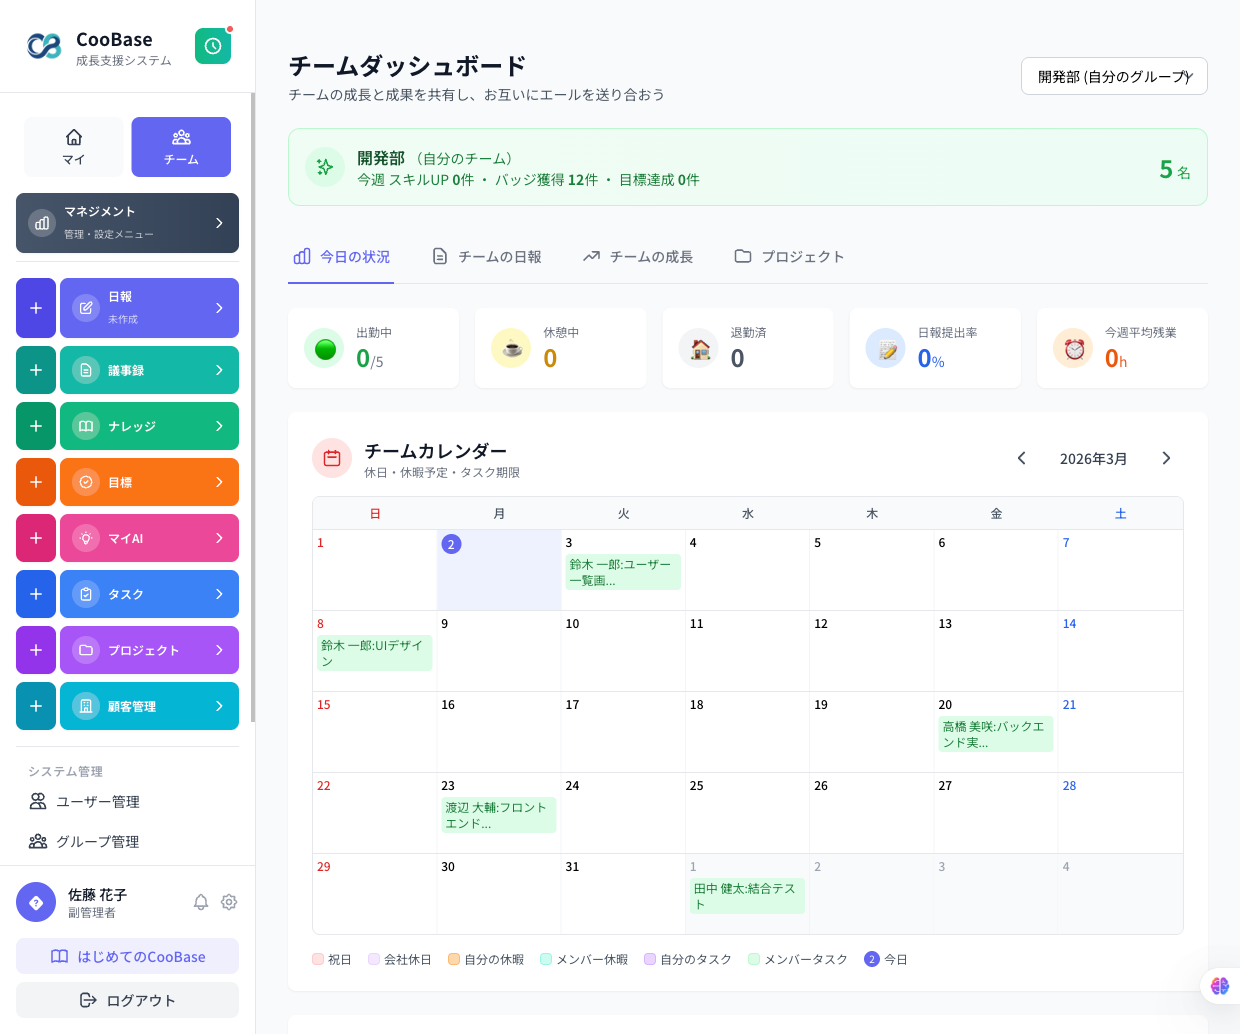This screenshot has height=1034, width=1240.
Task: Open the 開発部 group selector dropdown
Action: tap(1114, 75)
